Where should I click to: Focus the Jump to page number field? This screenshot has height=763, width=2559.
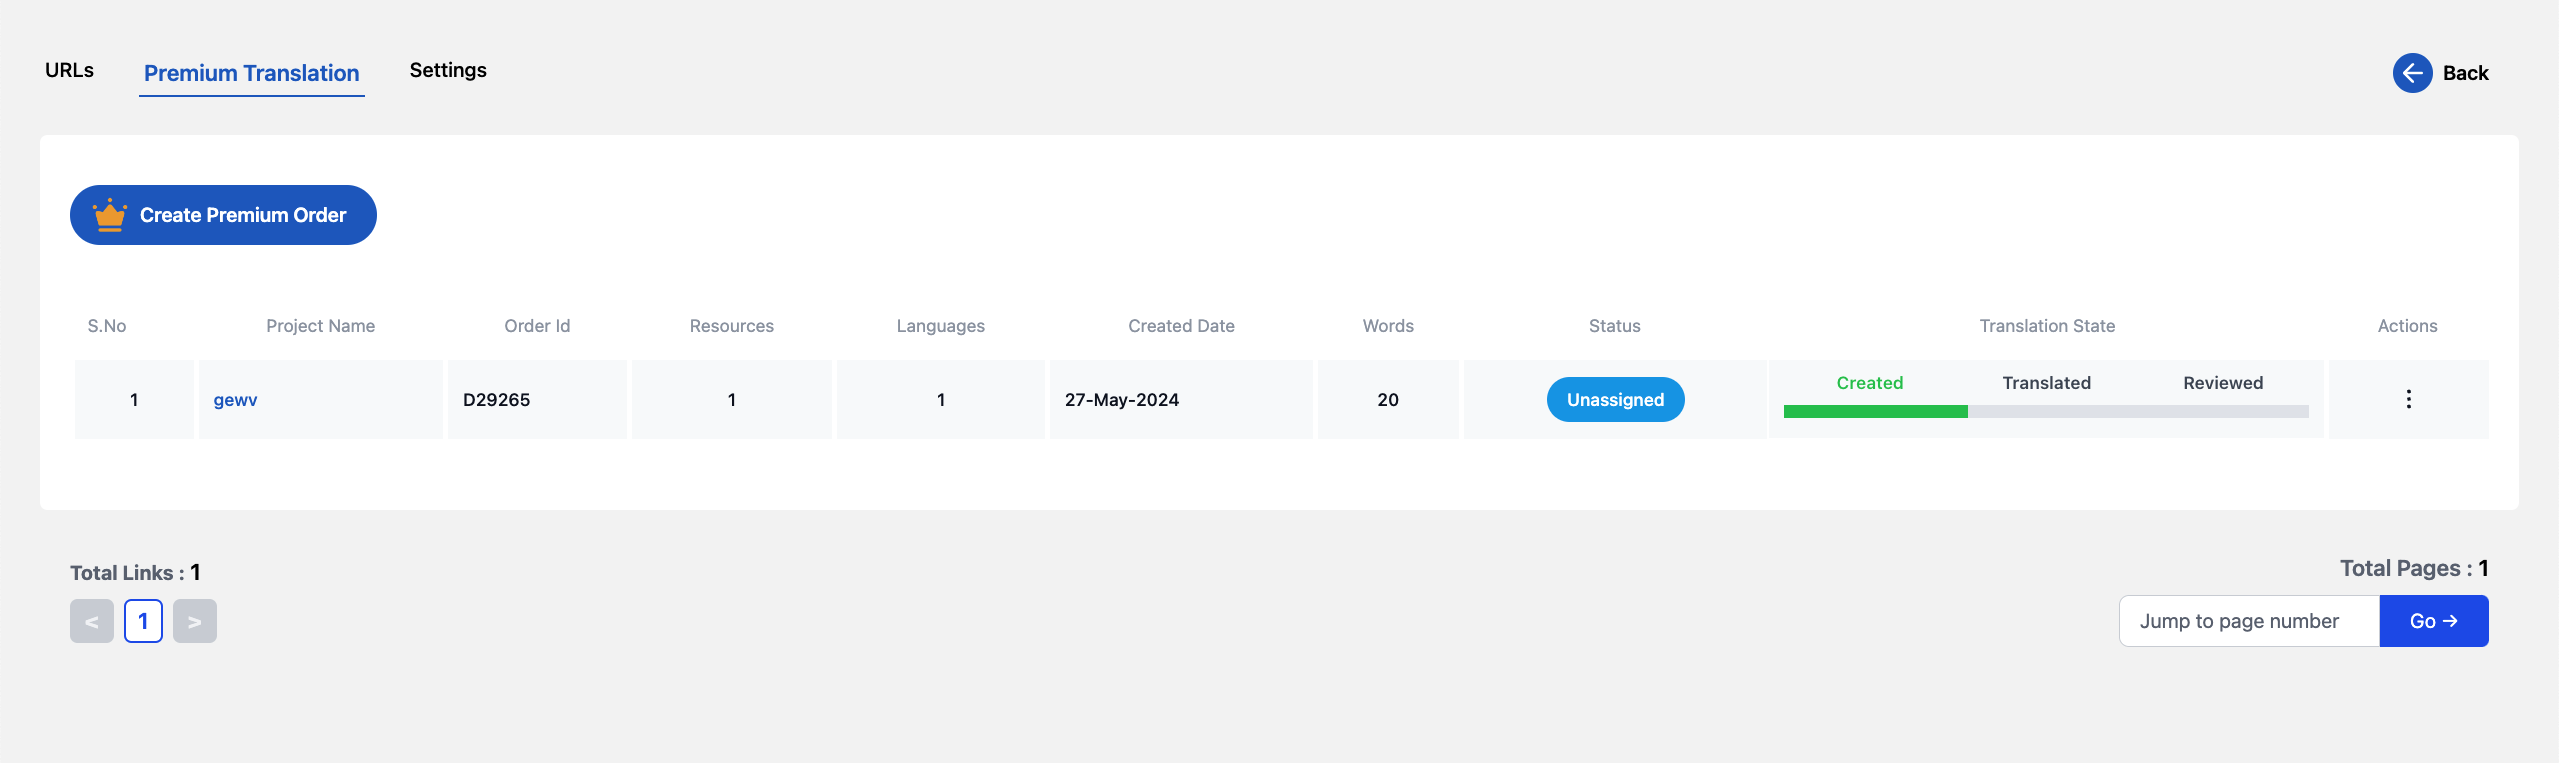click(2249, 621)
